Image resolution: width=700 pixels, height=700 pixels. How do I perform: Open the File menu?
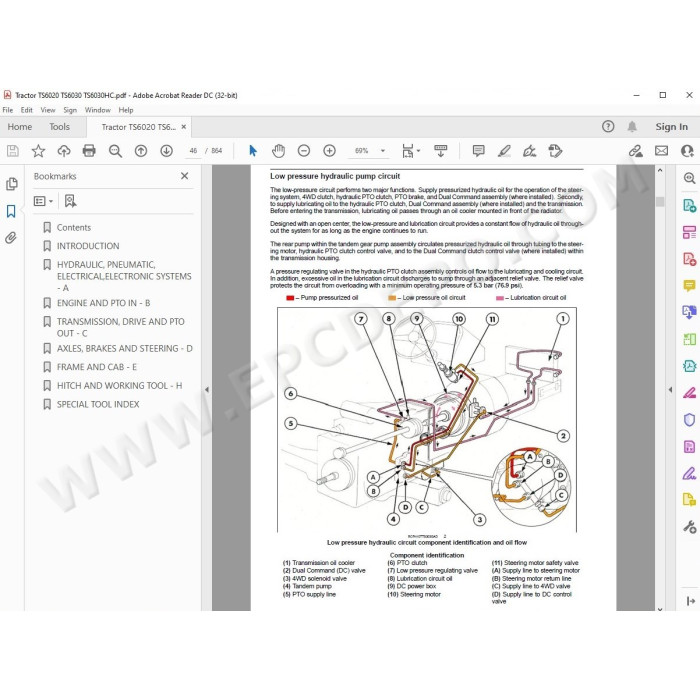click(x=8, y=110)
